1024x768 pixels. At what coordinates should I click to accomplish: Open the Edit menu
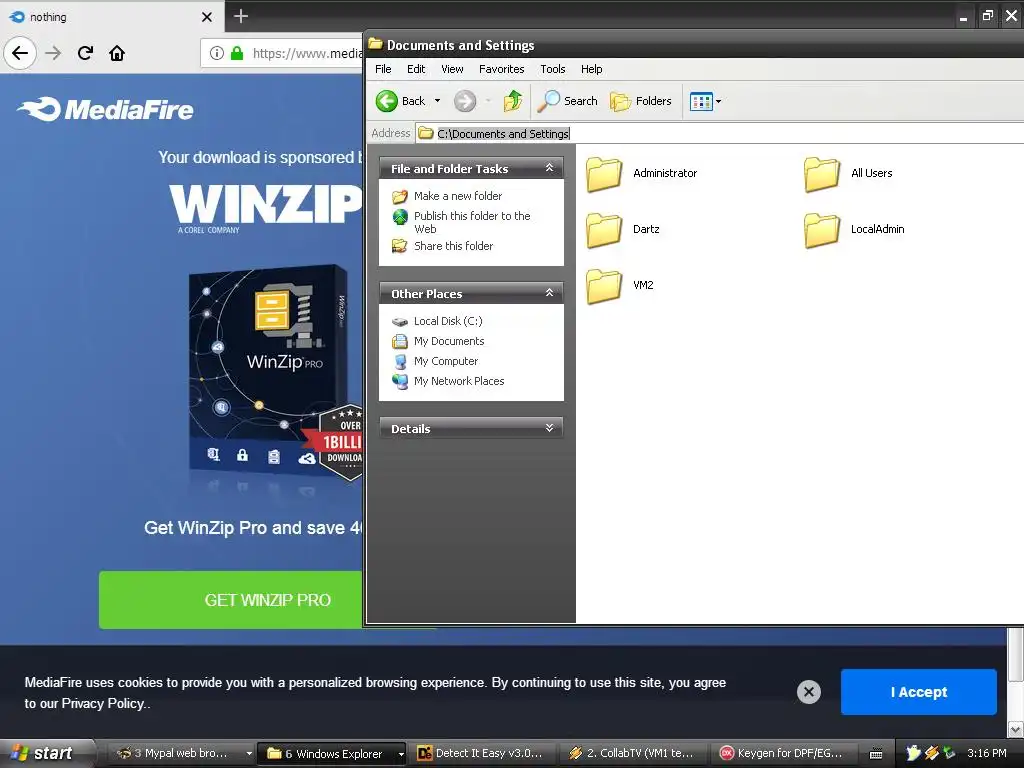[x=416, y=69]
